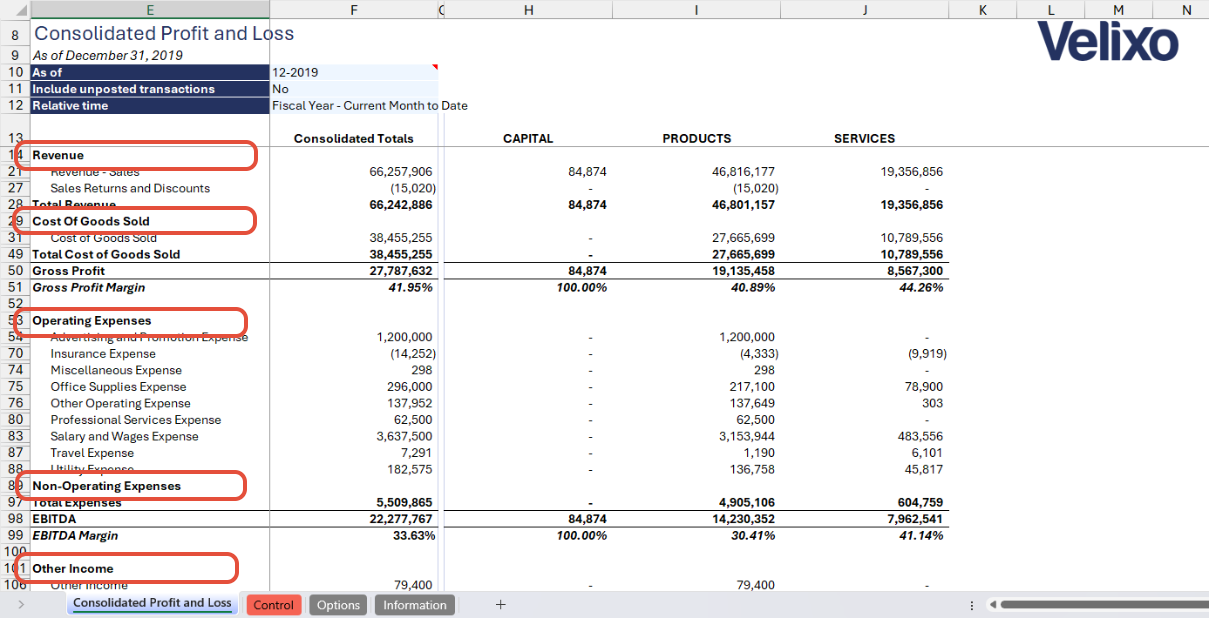Select the Include unposted transactions value No

coord(354,89)
